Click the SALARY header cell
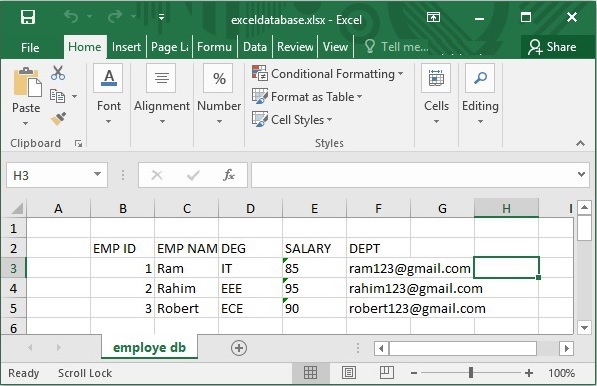This screenshot has width=597, height=386. pos(314,248)
